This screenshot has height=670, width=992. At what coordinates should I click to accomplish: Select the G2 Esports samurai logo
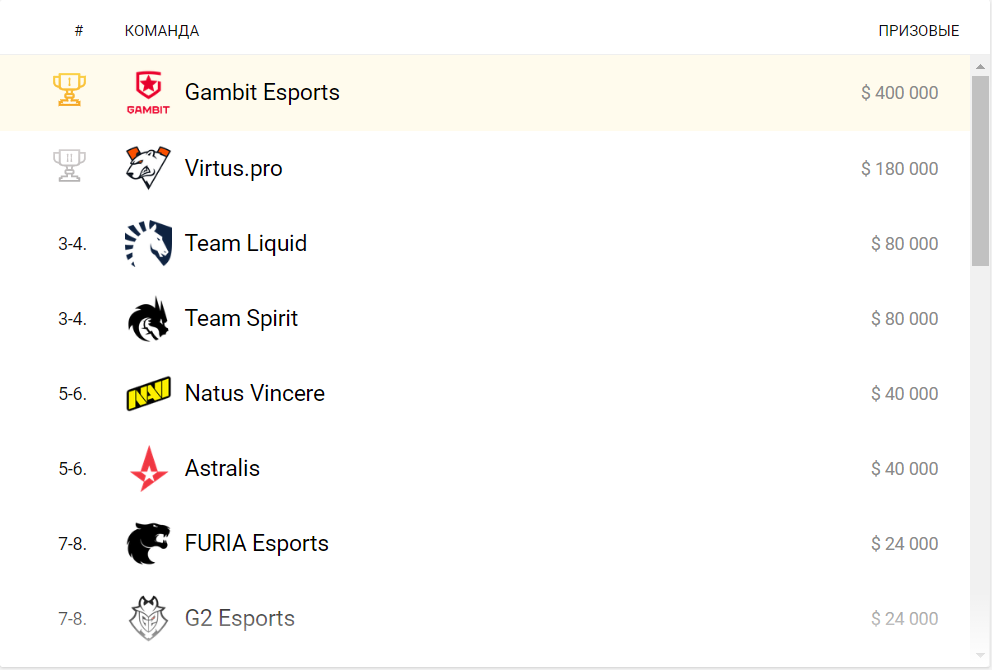(148, 618)
